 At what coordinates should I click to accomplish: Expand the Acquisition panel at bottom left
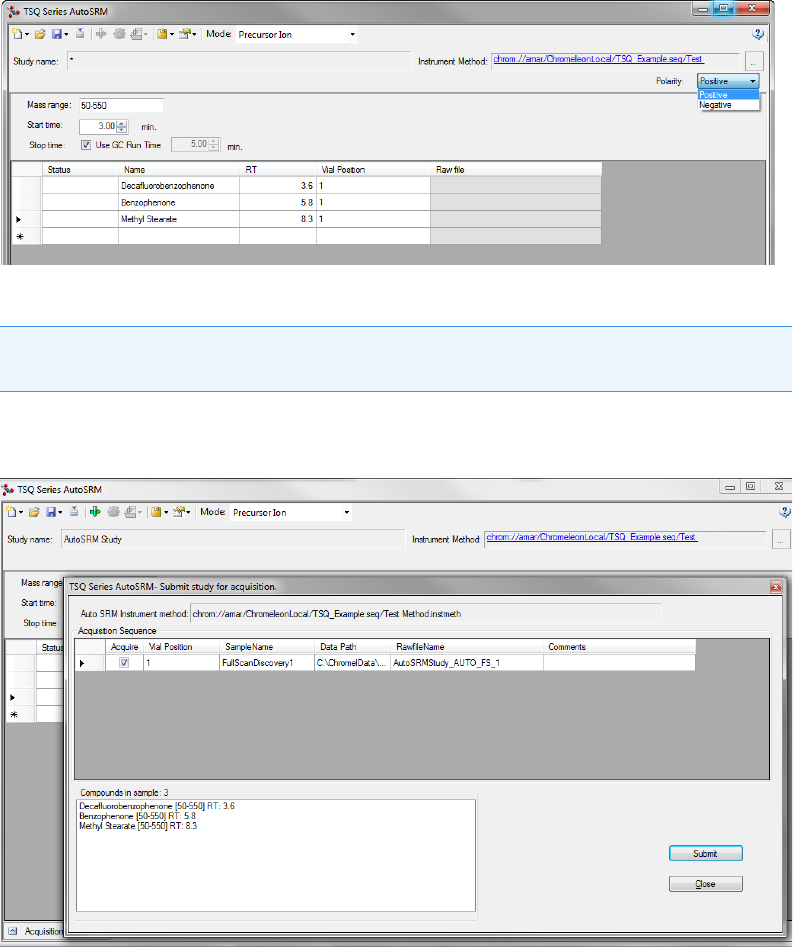pyautogui.click(x=13, y=931)
